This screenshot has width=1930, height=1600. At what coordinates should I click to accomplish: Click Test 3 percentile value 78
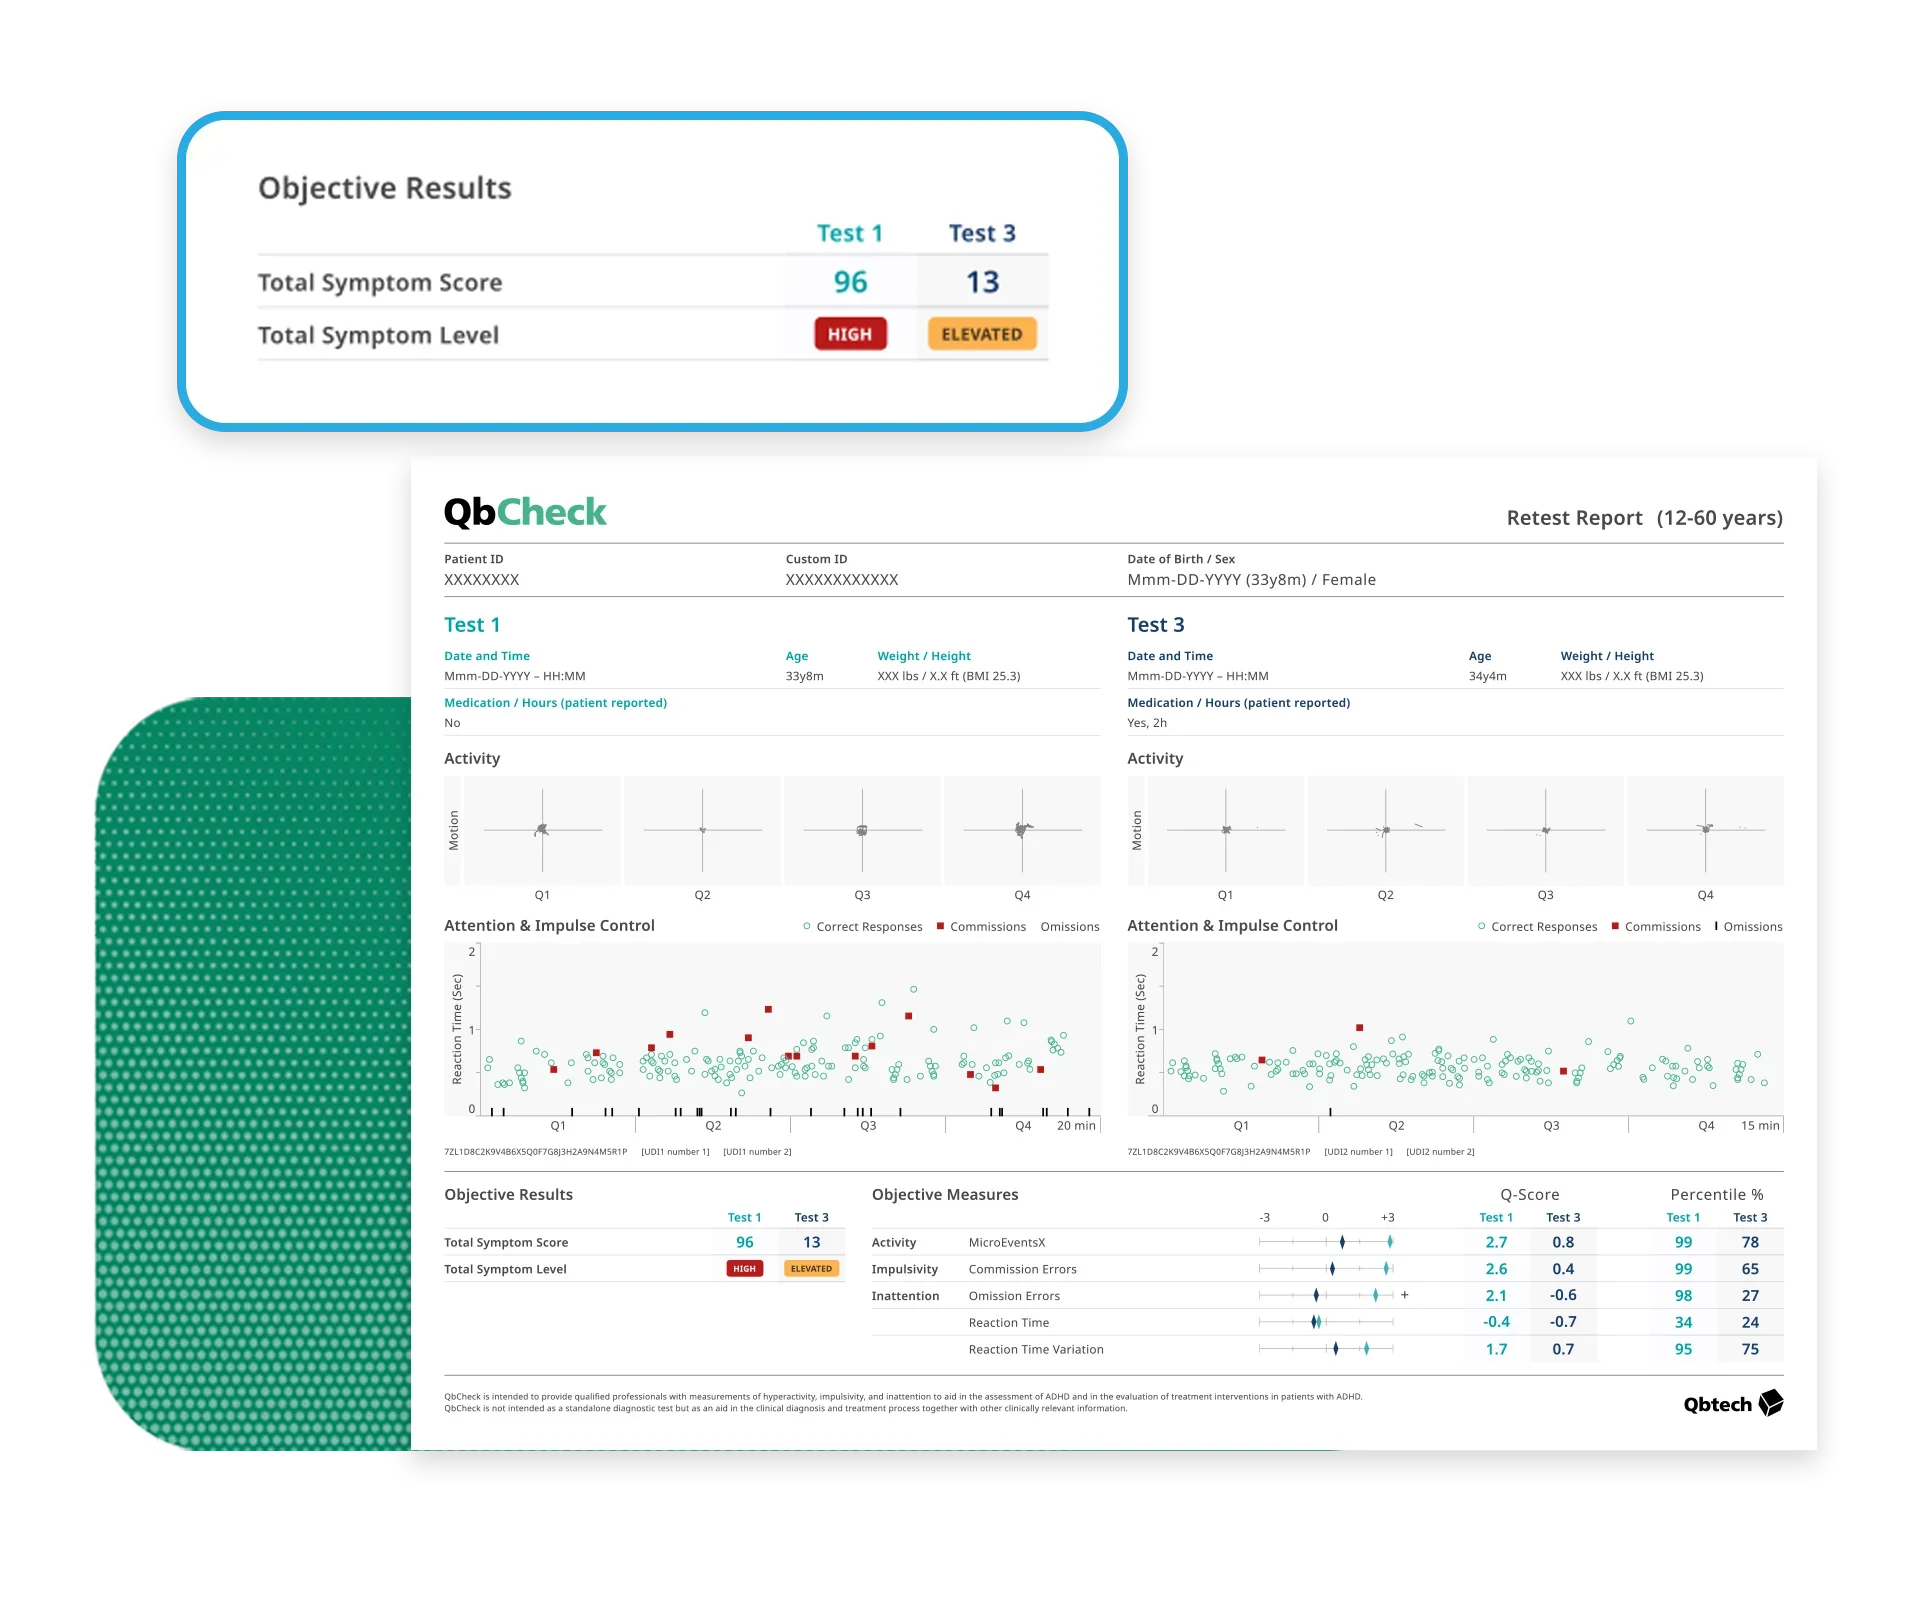[1750, 1242]
